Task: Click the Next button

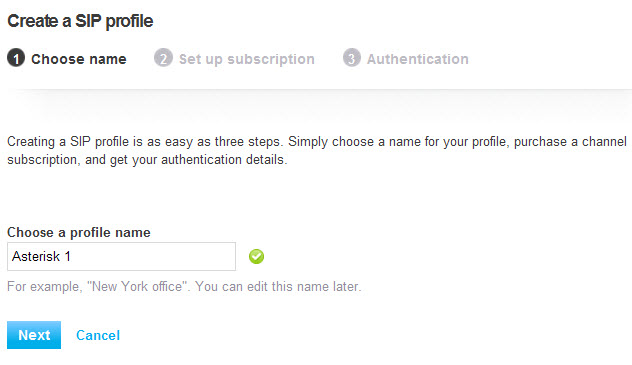Action: (x=34, y=335)
